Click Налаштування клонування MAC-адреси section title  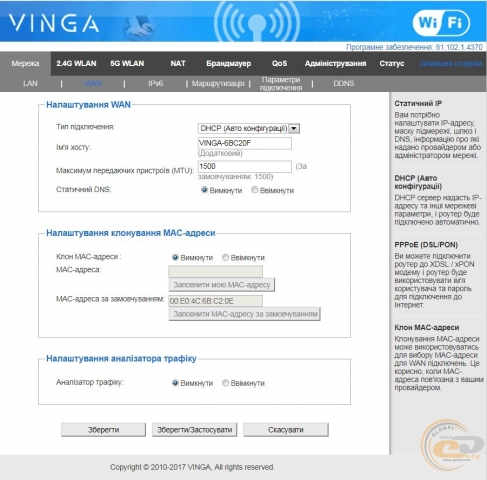[131, 233]
